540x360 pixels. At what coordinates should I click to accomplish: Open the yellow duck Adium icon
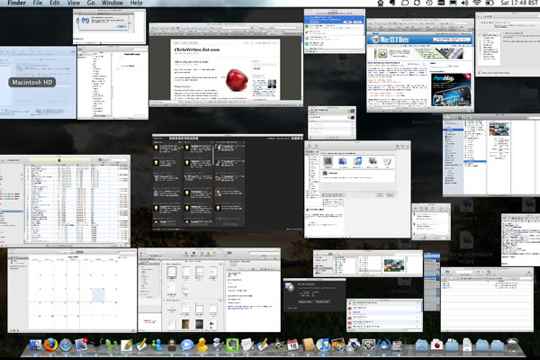click(202, 345)
